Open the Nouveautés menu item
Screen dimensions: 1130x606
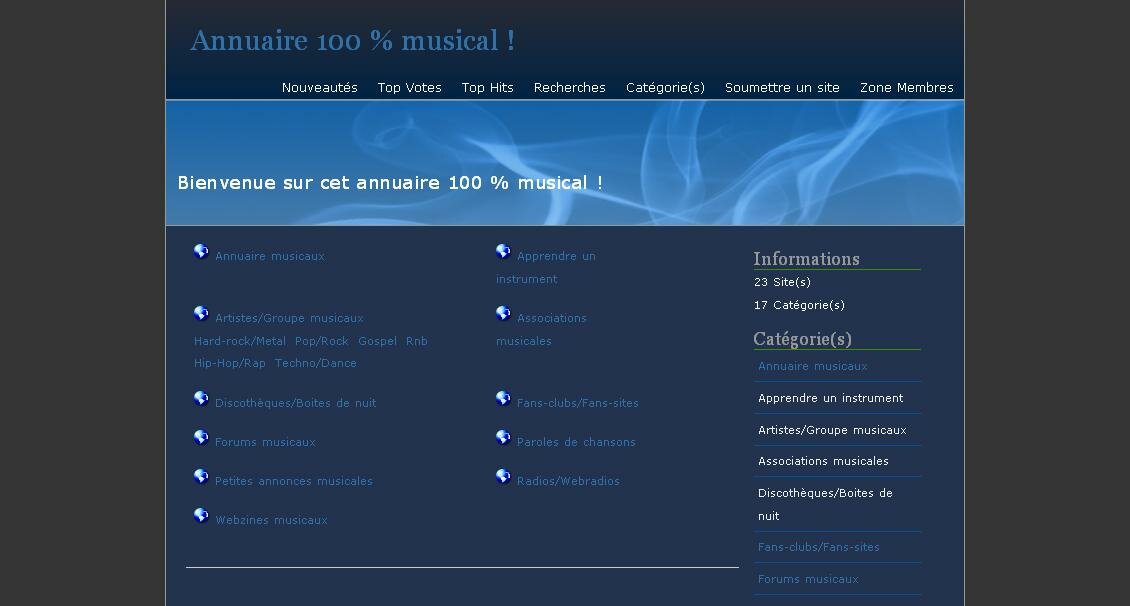319,87
